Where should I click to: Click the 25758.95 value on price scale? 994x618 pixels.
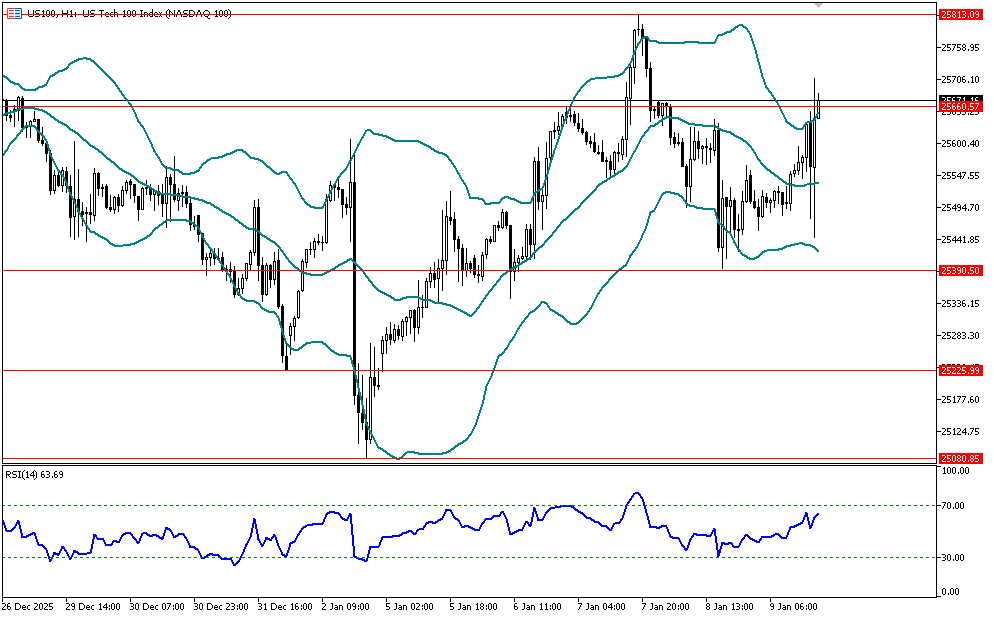point(959,48)
